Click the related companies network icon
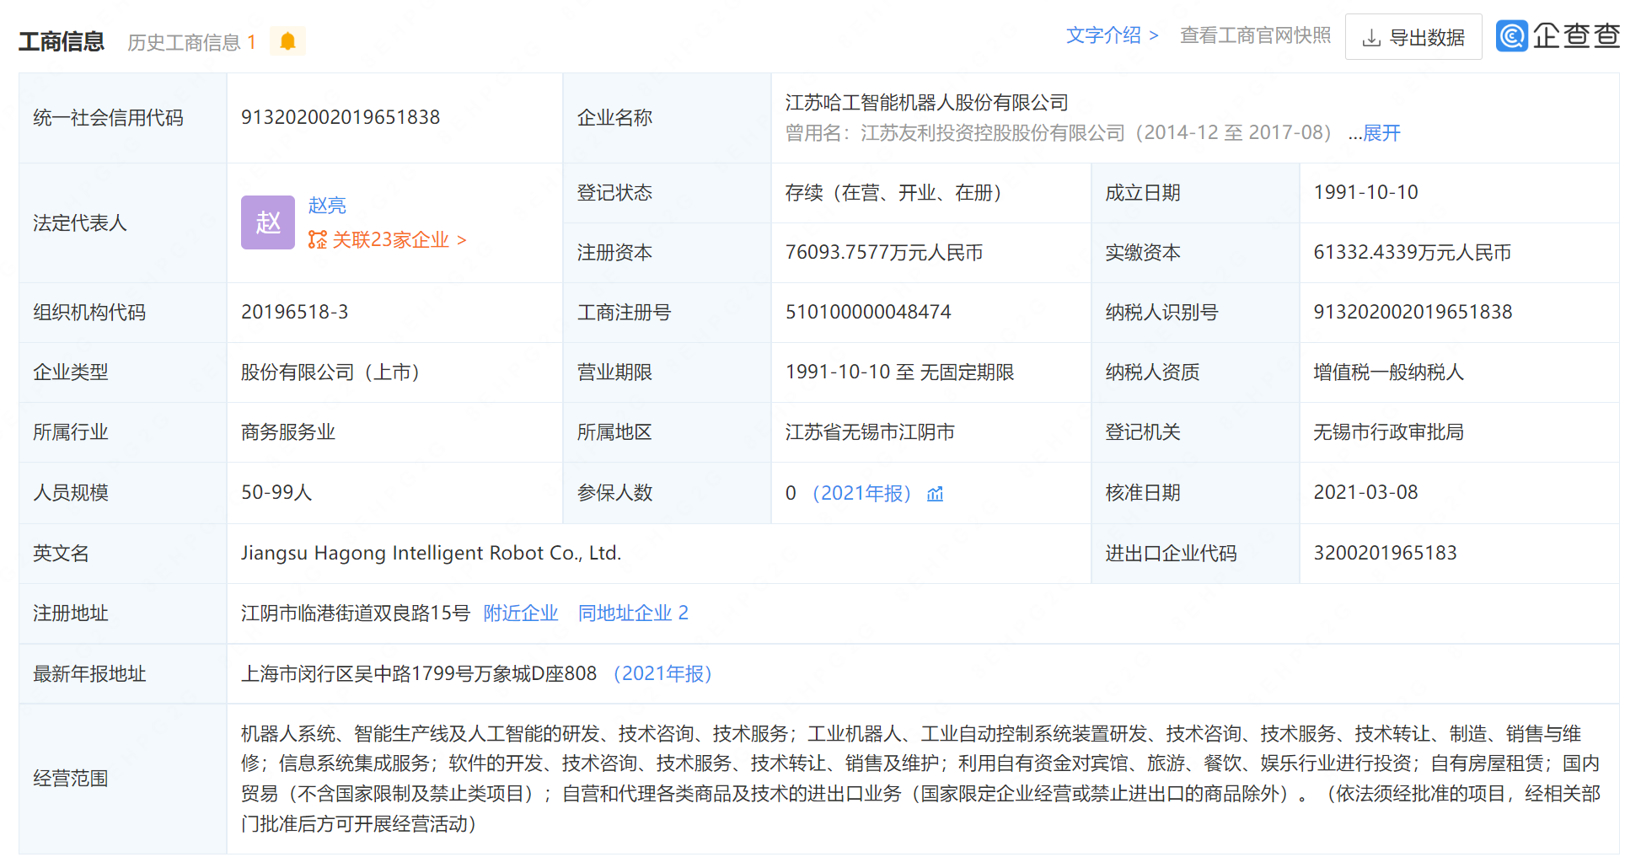The width and height of the screenshot is (1640, 857). [x=317, y=240]
